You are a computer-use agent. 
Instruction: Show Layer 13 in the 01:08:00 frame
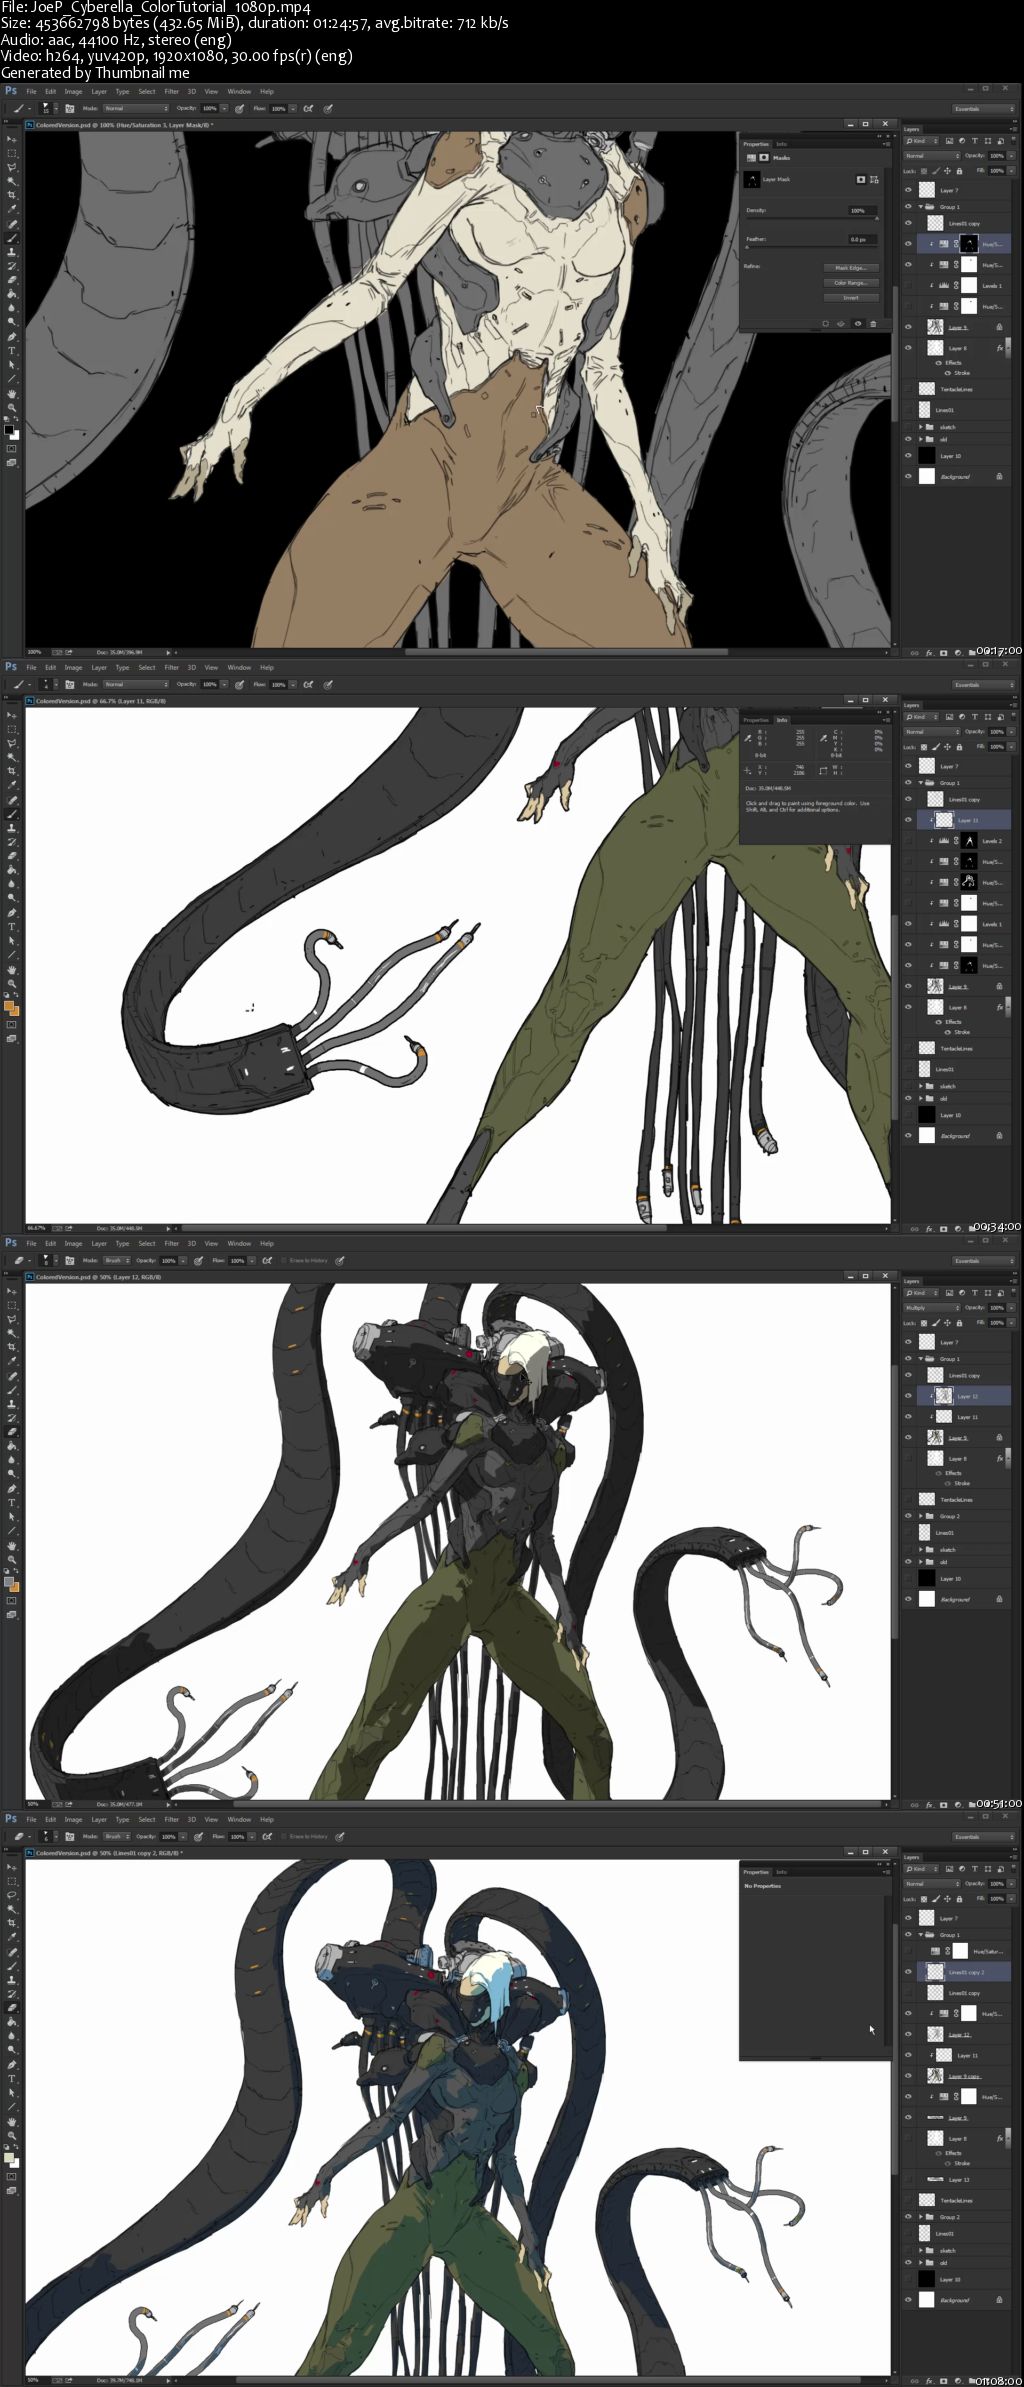[909, 2179]
